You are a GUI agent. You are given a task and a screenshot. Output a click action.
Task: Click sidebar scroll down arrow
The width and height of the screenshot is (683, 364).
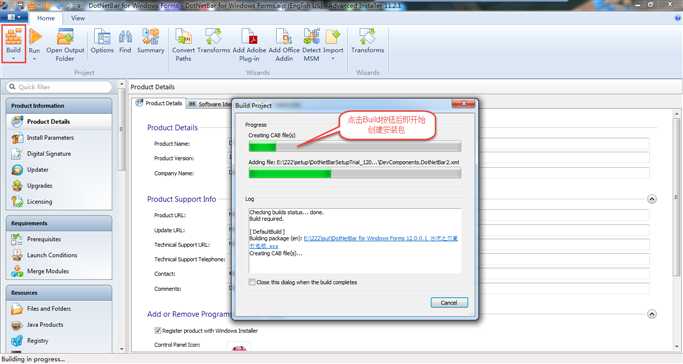click(x=122, y=349)
